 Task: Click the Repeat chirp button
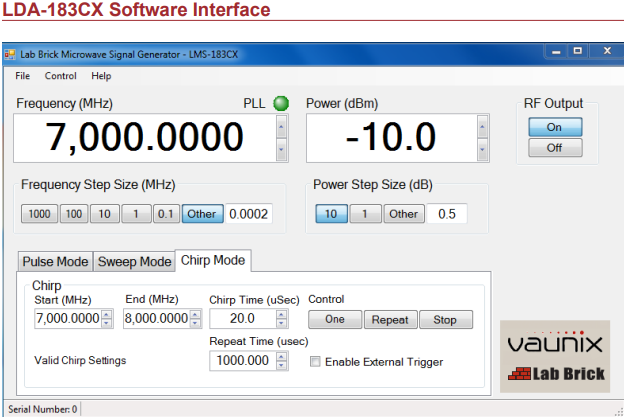pyautogui.click(x=390, y=320)
